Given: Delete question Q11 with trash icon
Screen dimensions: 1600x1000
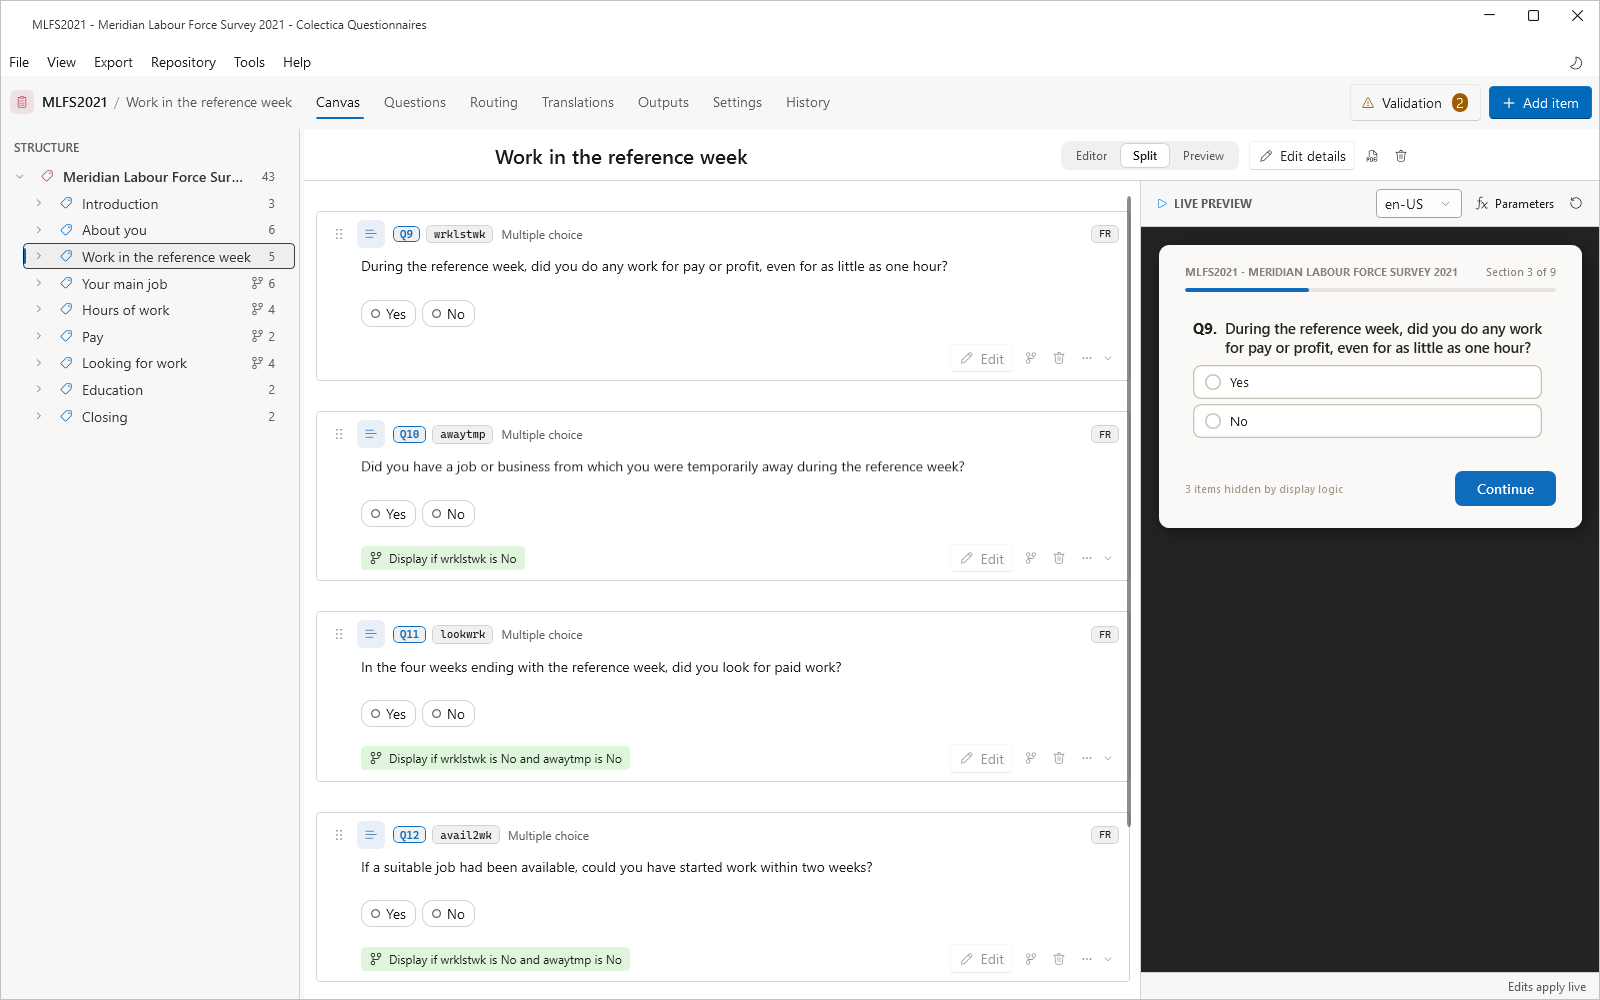Looking at the screenshot, I should click(x=1059, y=758).
